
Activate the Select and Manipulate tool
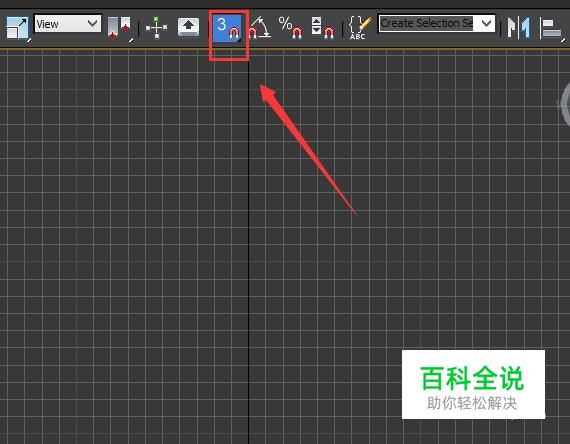(x=156, y=28)
